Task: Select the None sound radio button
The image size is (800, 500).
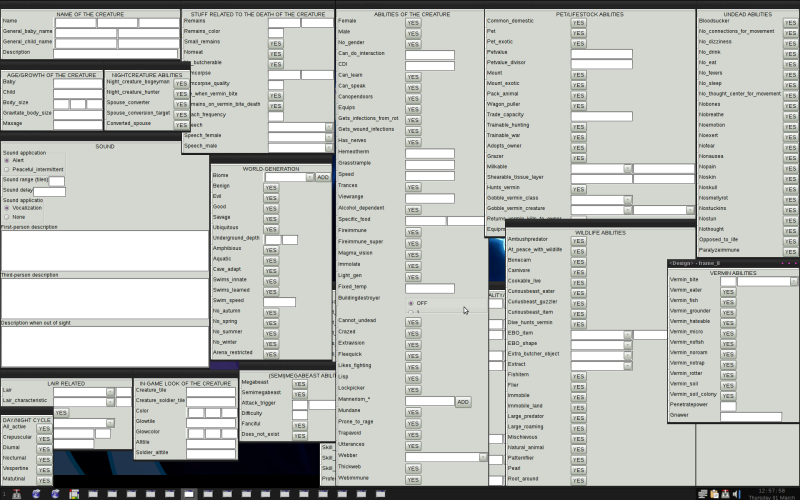Action: coord(7,217)
